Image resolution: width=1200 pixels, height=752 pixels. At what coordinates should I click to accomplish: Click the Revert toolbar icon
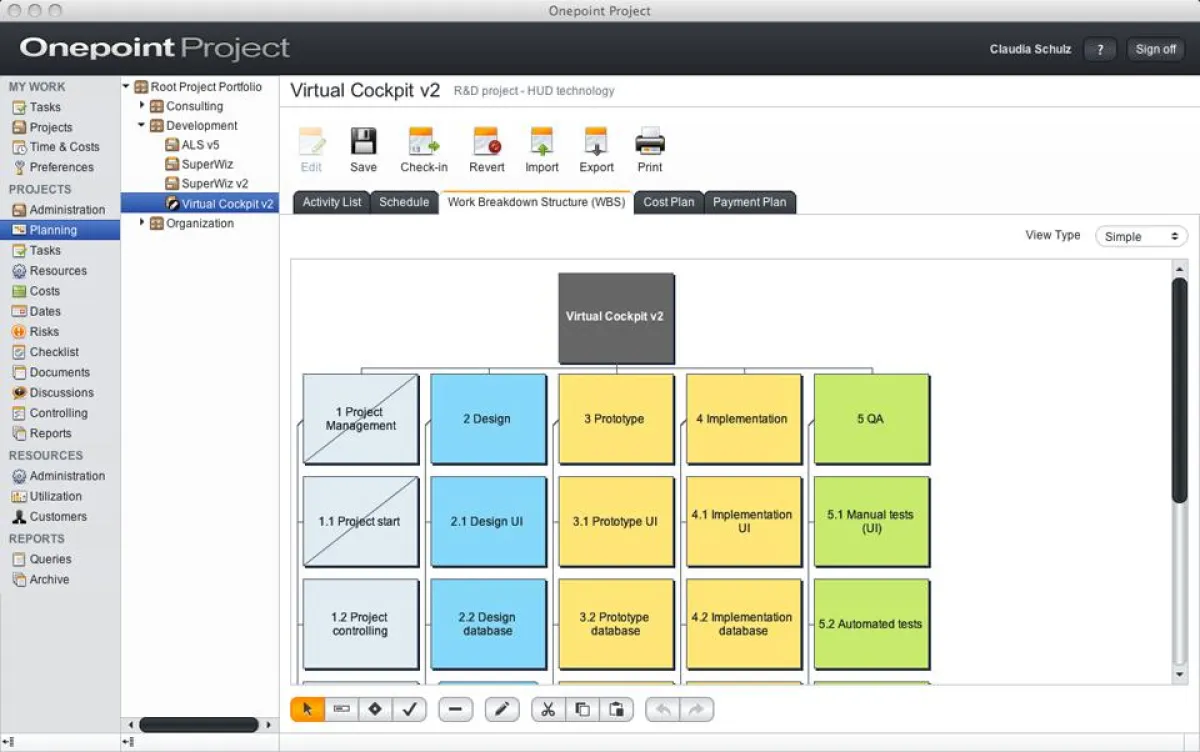pos(487,150)
